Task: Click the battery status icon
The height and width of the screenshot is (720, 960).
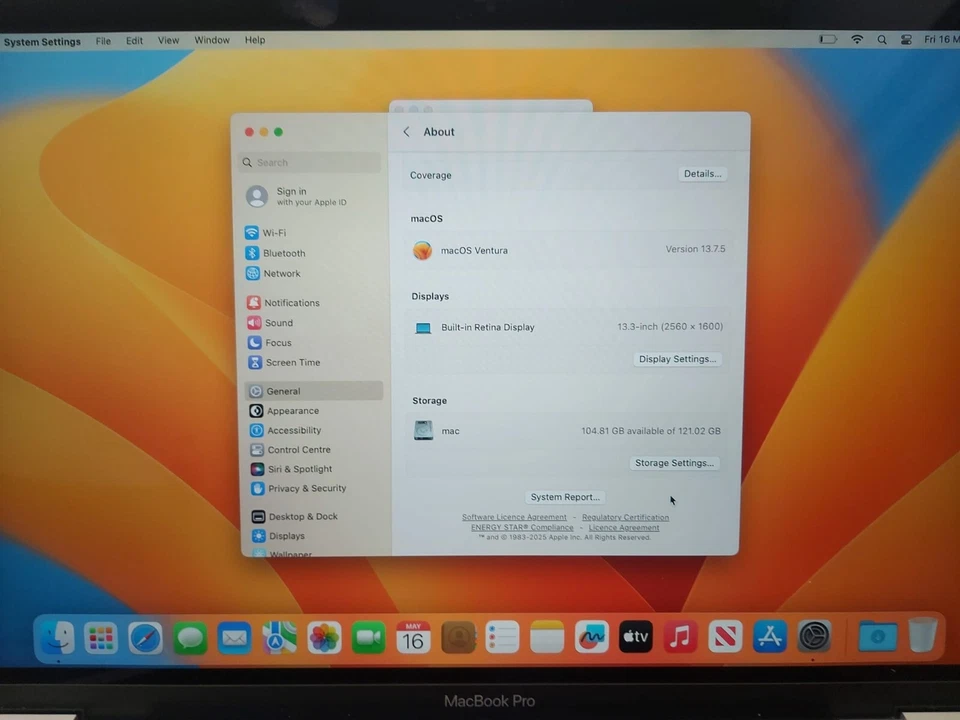Action: pos(828,39)
